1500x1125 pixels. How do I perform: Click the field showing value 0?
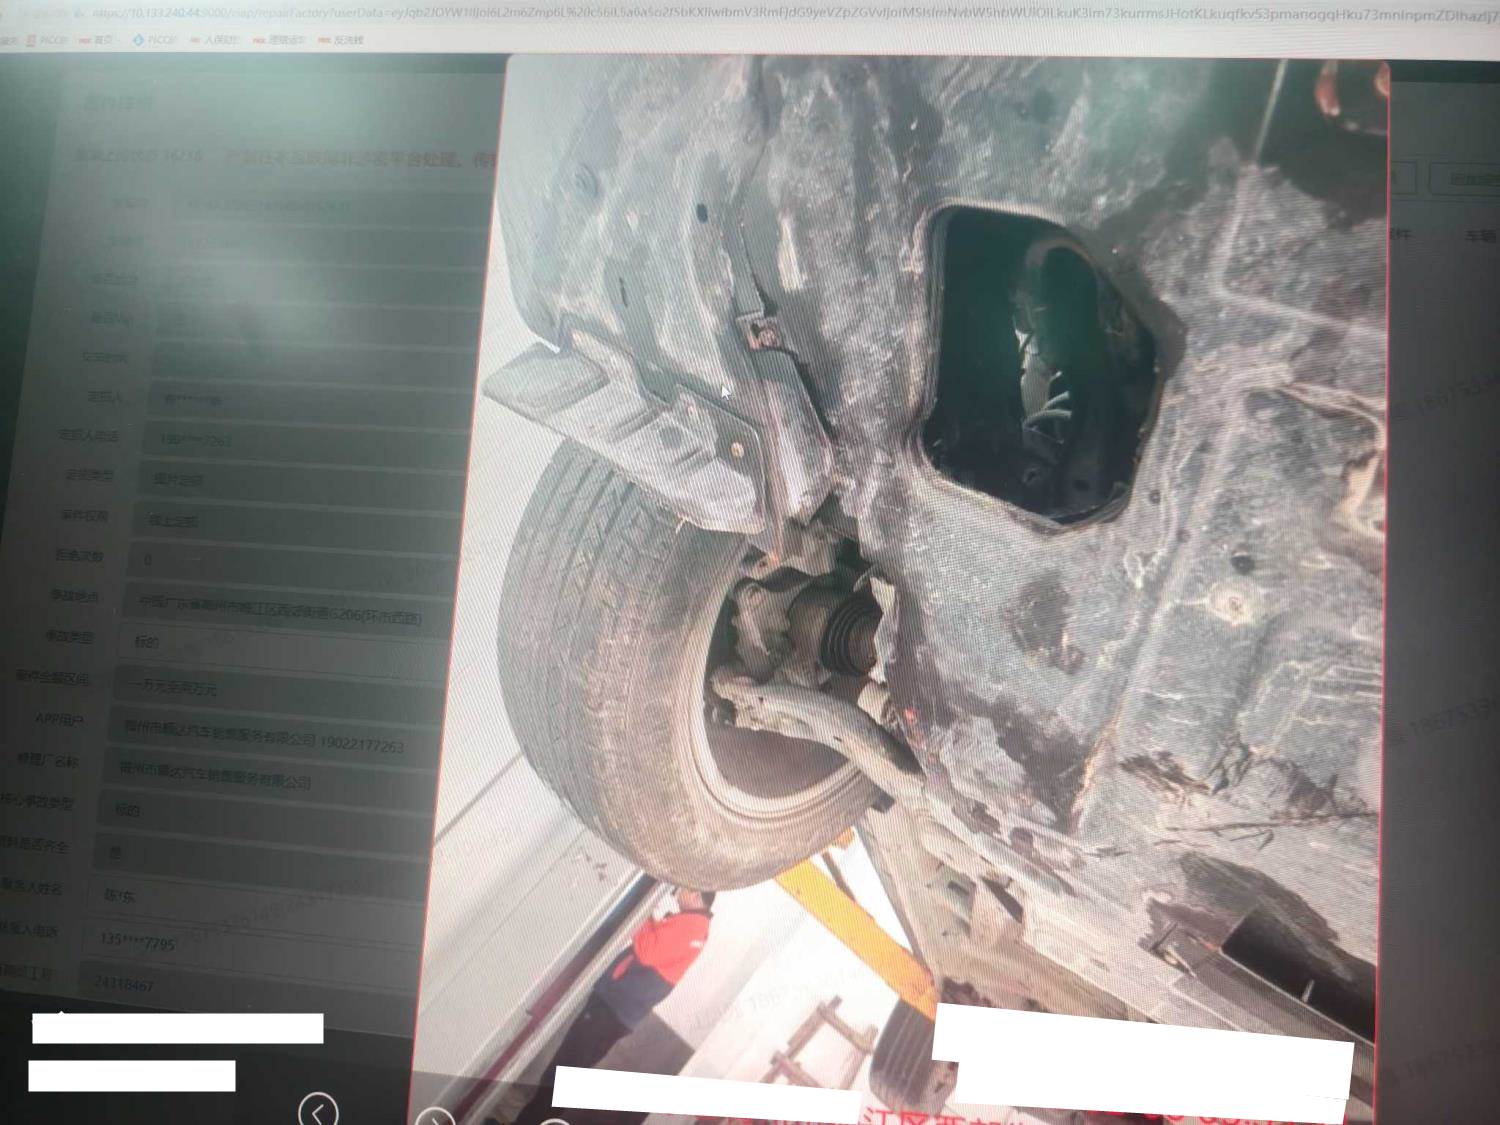pyautogui.click(x=290, y=560)
